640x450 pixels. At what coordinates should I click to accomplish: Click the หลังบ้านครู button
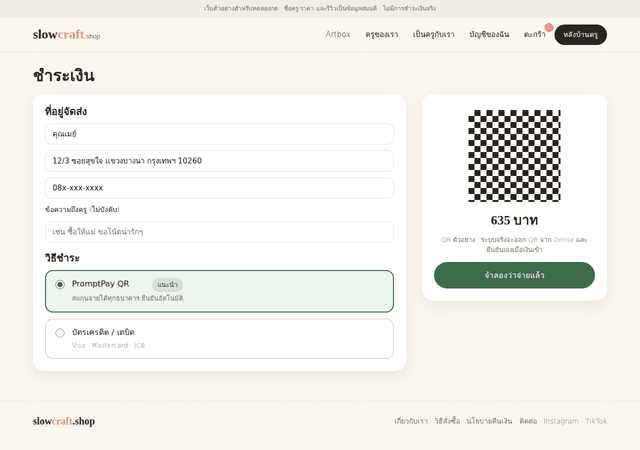click(x=580, y=35)
